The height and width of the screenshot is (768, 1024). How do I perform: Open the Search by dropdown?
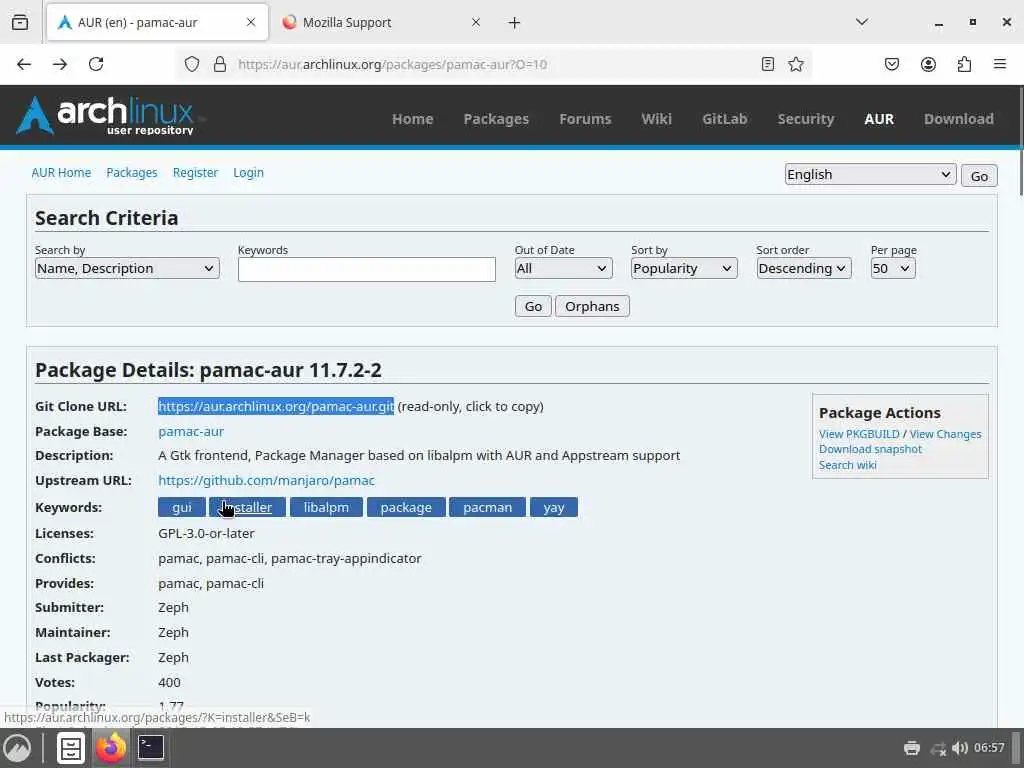click(x=127, y=268)
